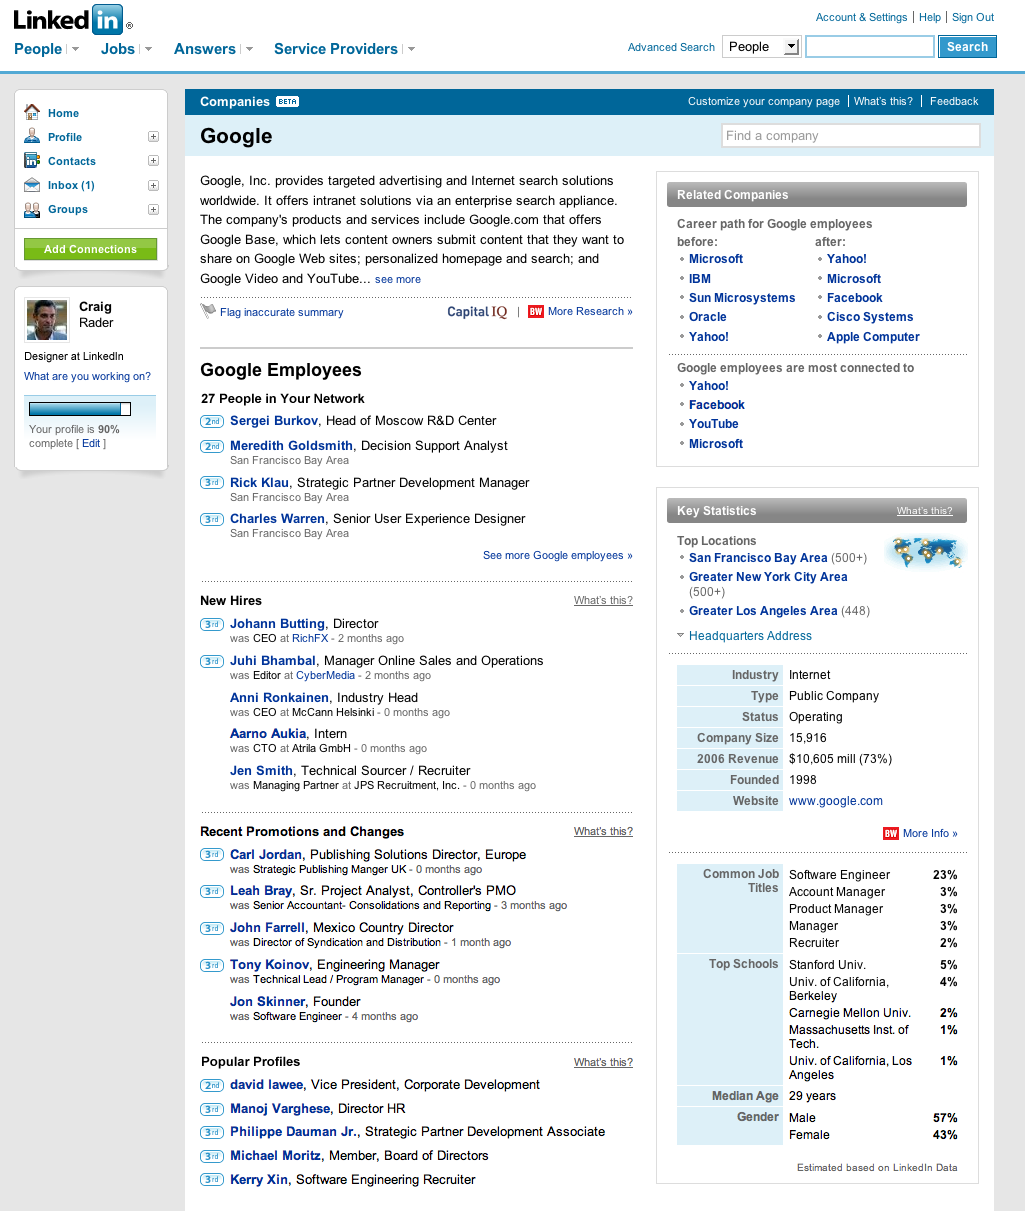Click Sign Out link
The image size is (1025, 1211).
click(x=973, y=17)
